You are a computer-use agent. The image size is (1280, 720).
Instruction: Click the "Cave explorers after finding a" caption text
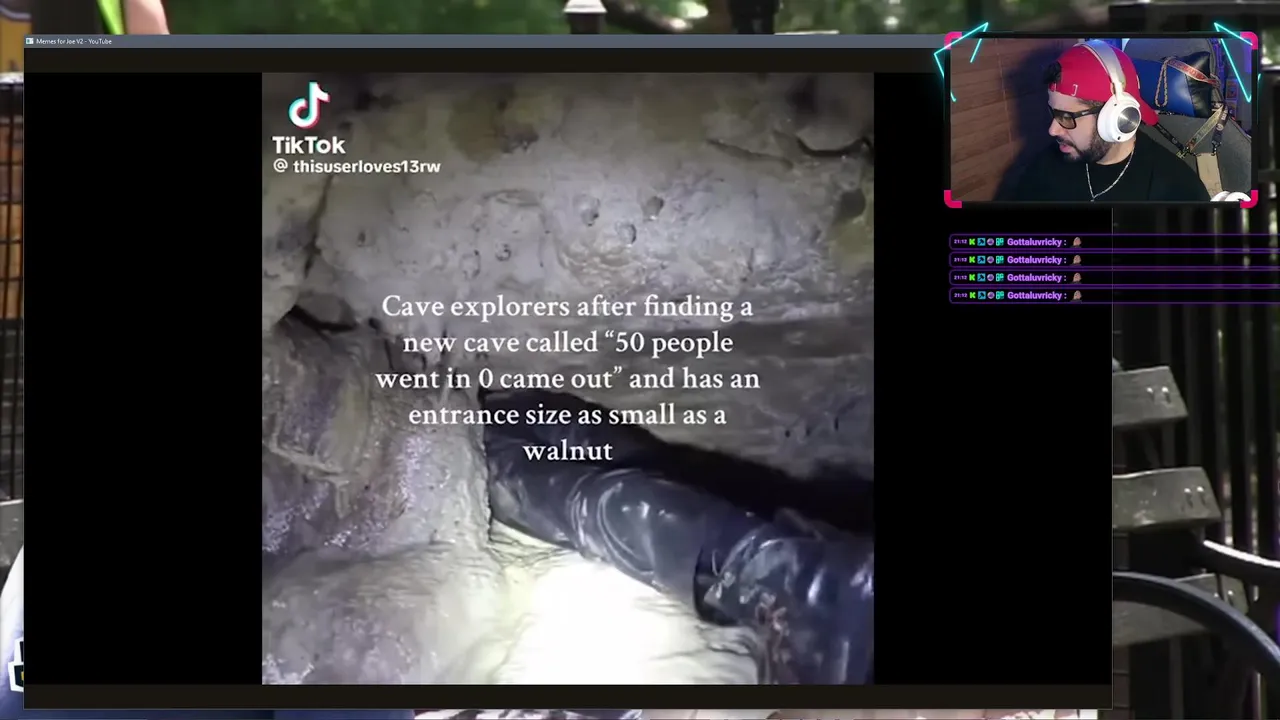click(567, 306)
